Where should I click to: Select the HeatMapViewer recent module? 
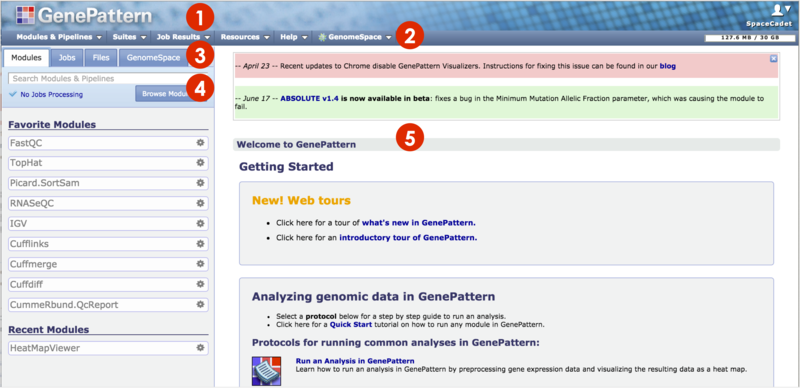(x=108, y=348)
